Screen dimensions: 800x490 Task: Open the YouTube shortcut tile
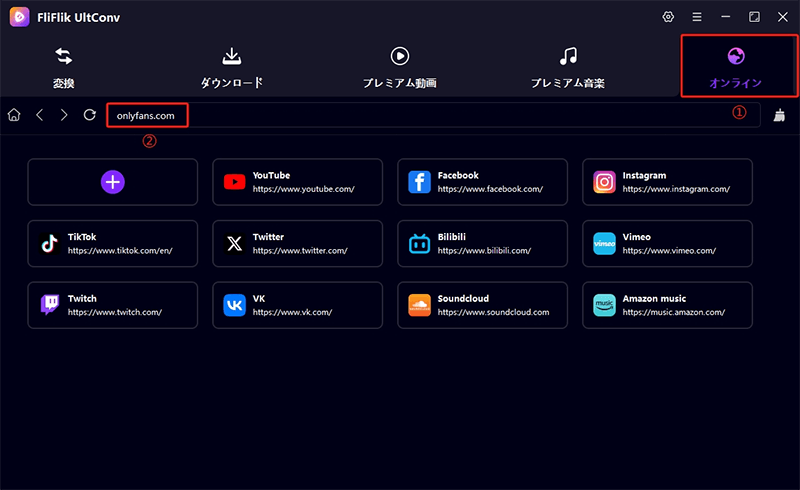pos(297,181)
